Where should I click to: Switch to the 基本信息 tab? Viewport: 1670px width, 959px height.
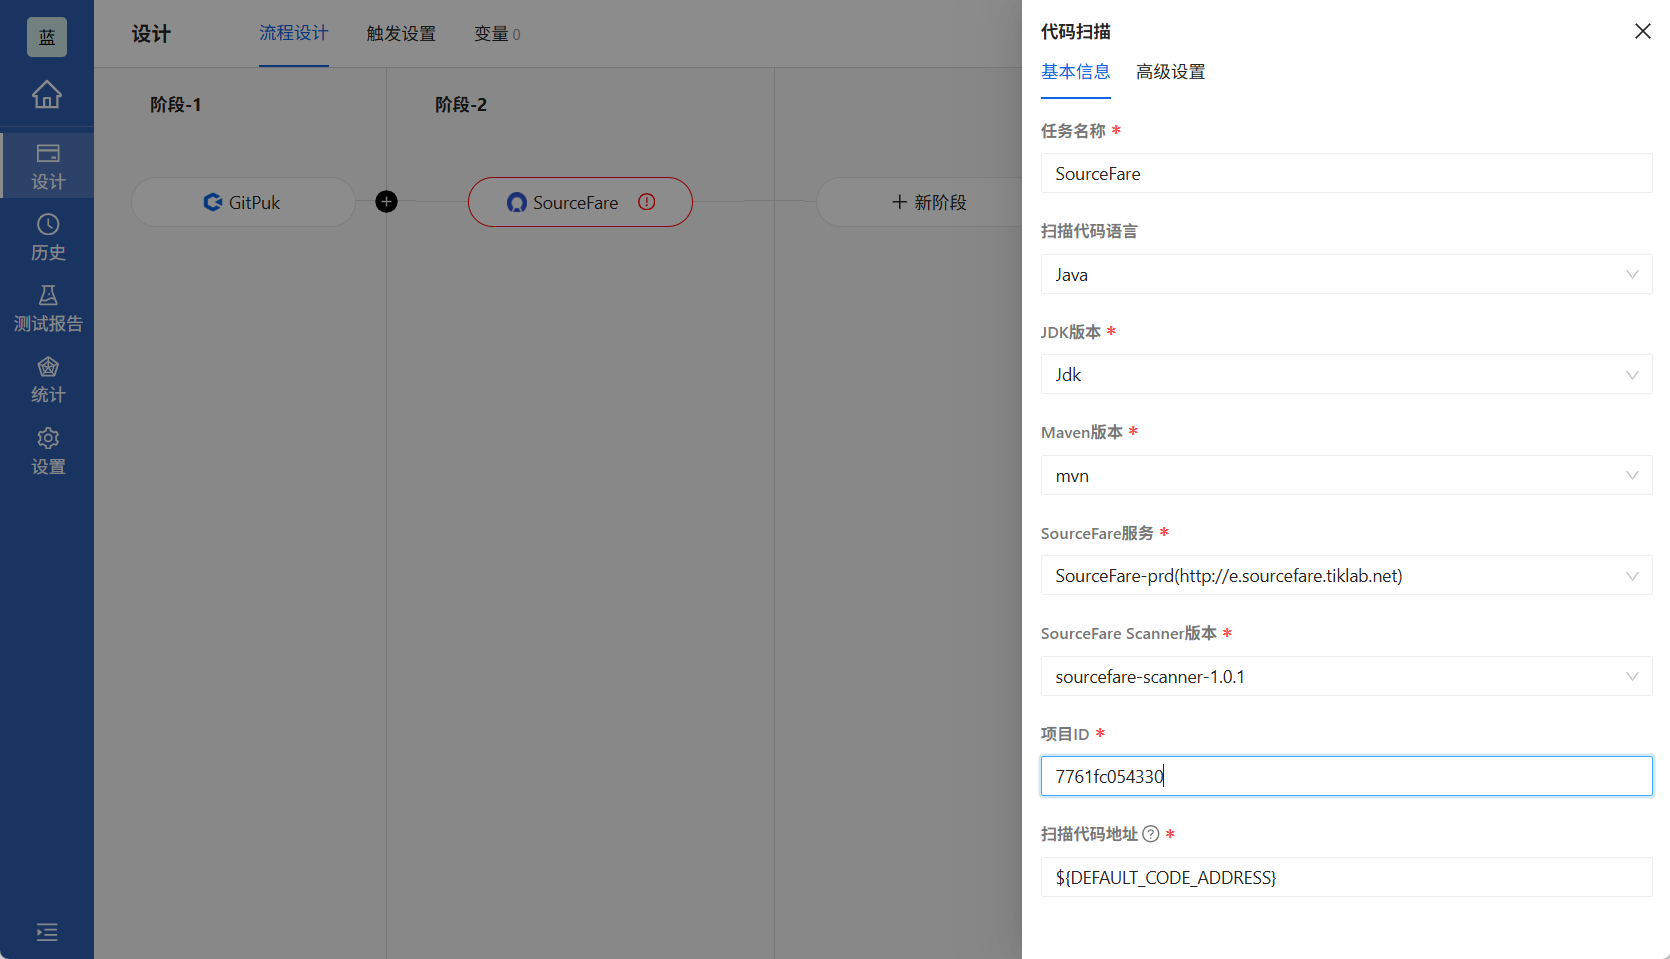click(1076, 72)
